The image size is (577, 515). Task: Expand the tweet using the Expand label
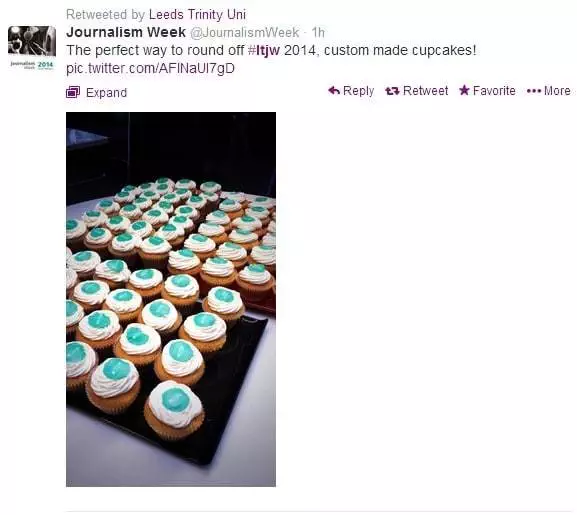(x=106, y=93)
